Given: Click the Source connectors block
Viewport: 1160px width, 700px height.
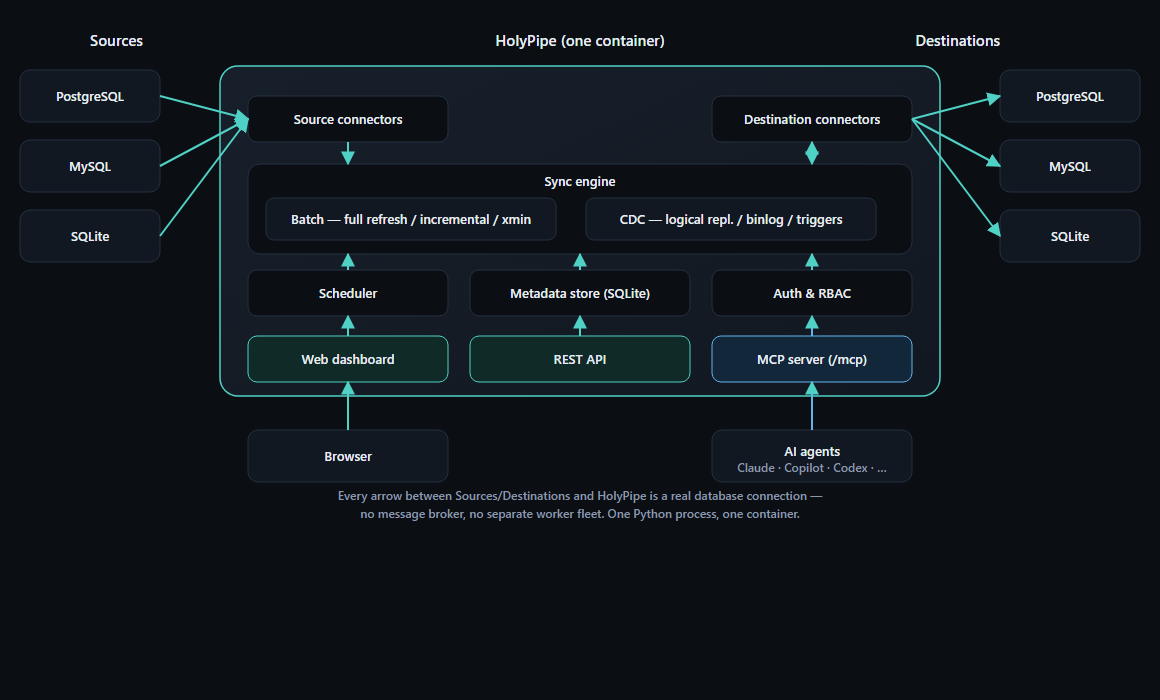Looking at the screenshot, I should point(348,119).
